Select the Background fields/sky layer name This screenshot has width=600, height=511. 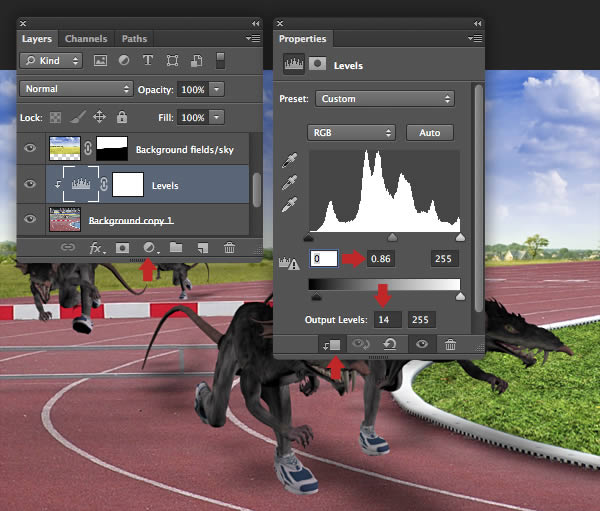click(185, 150)
